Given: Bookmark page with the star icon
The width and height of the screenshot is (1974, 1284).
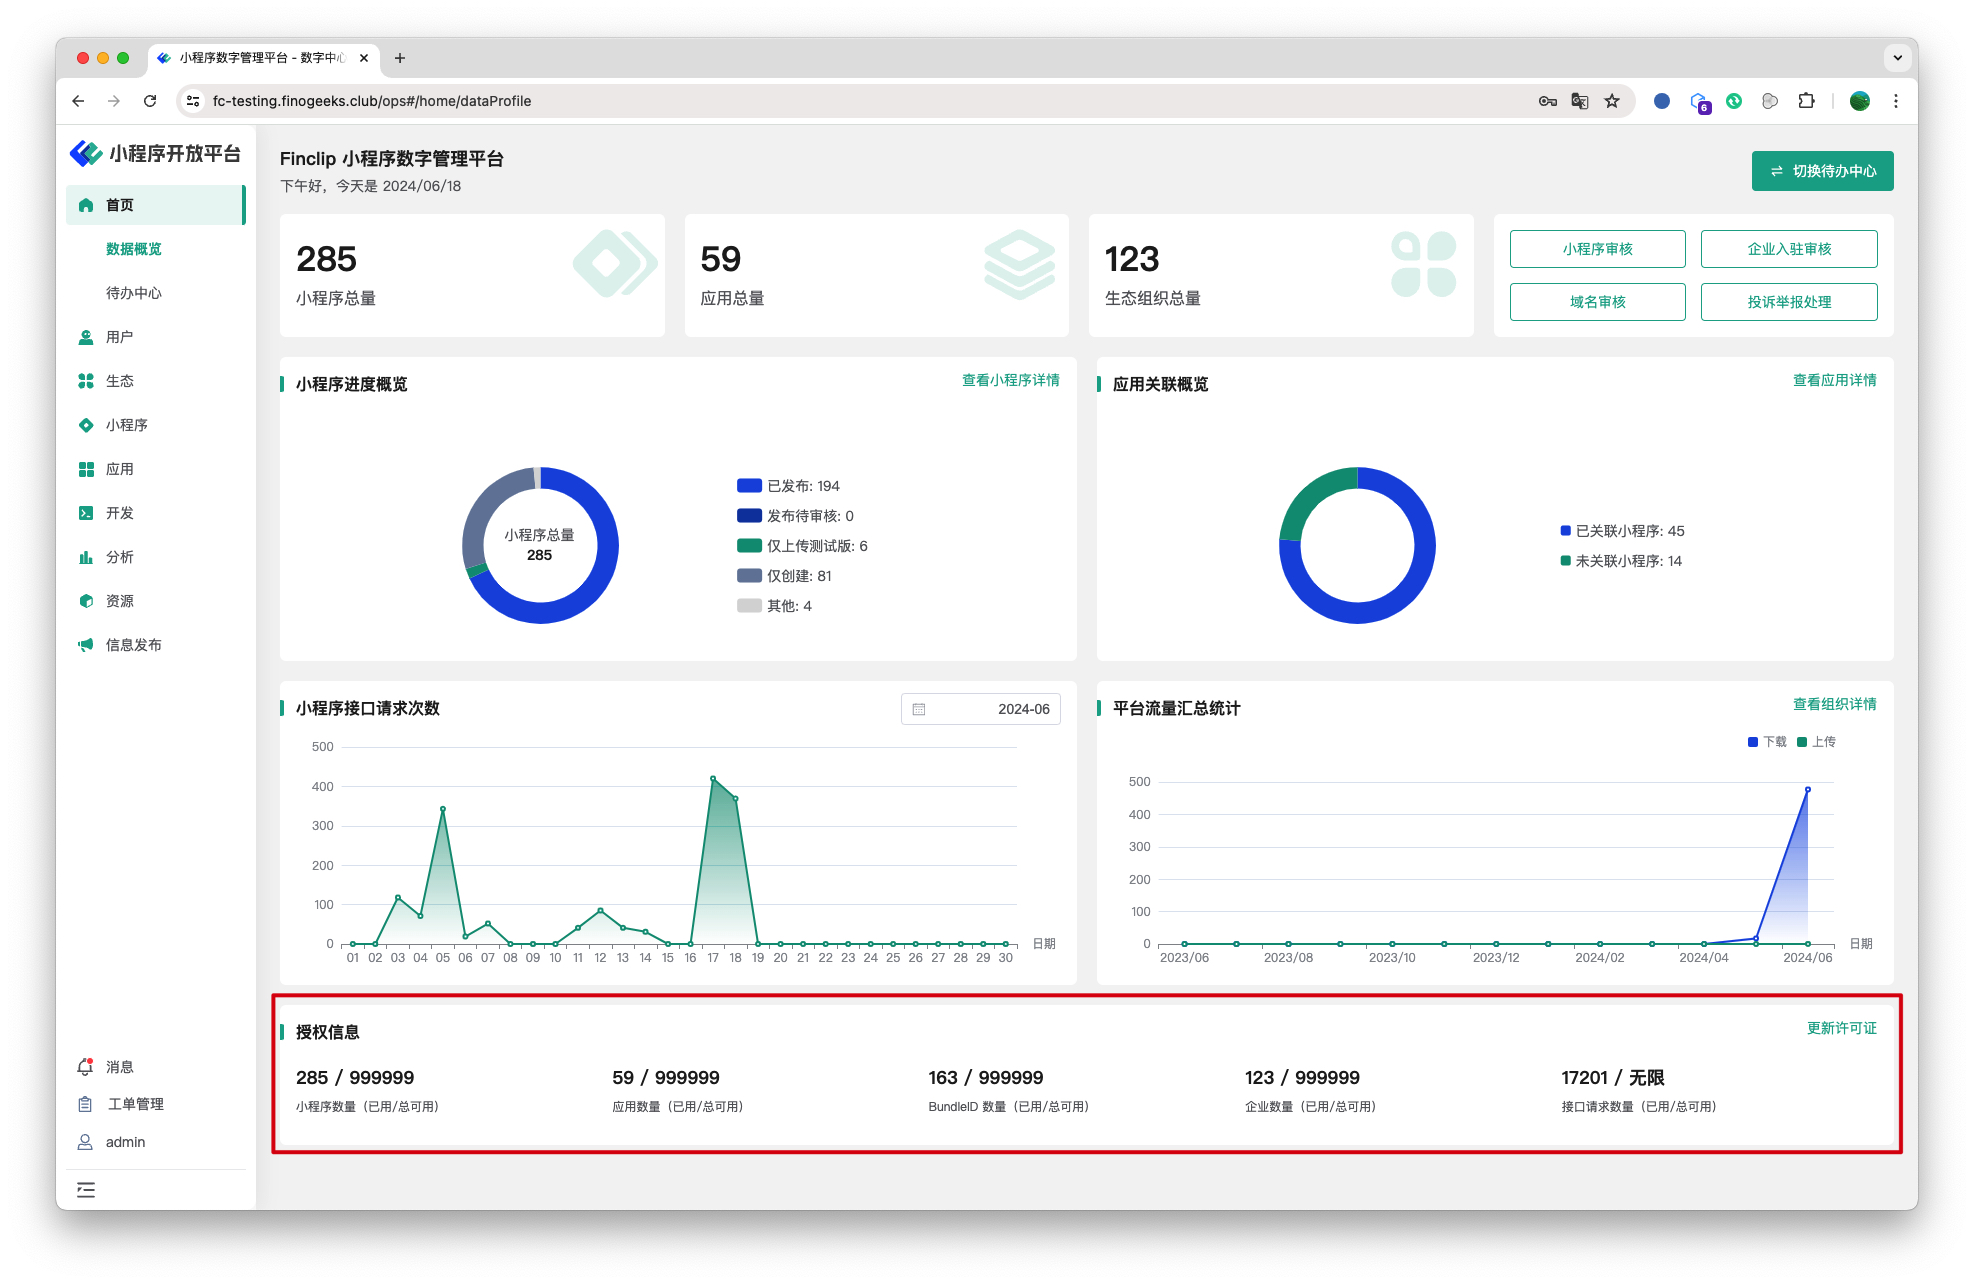Looking at the screenshot, I should pos(1612,101).
